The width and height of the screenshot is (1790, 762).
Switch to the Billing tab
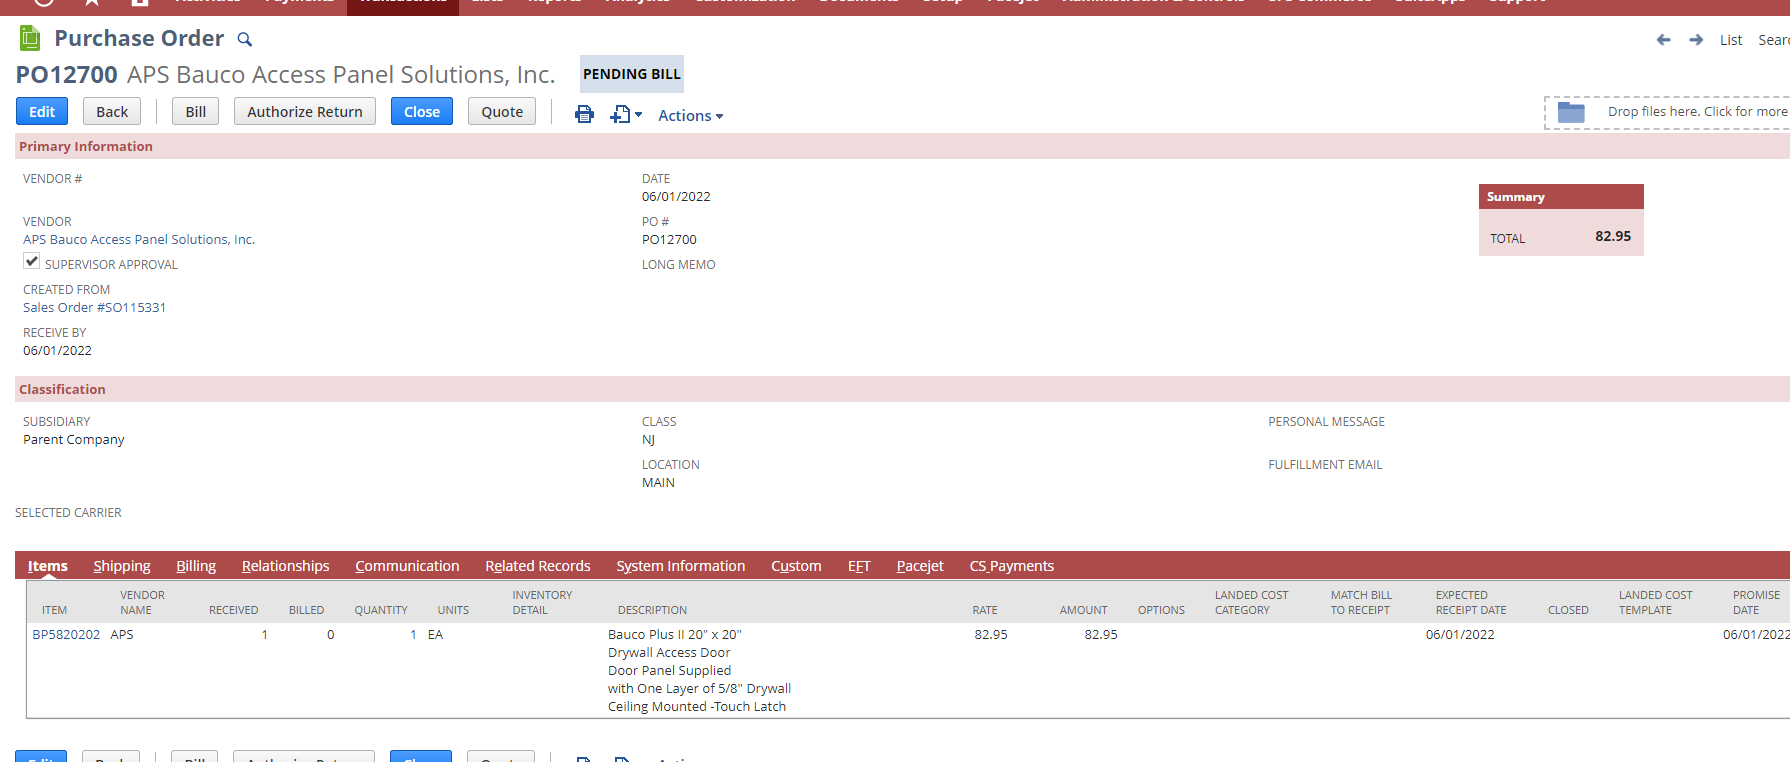pyautogui.click(x=196, y=566)
